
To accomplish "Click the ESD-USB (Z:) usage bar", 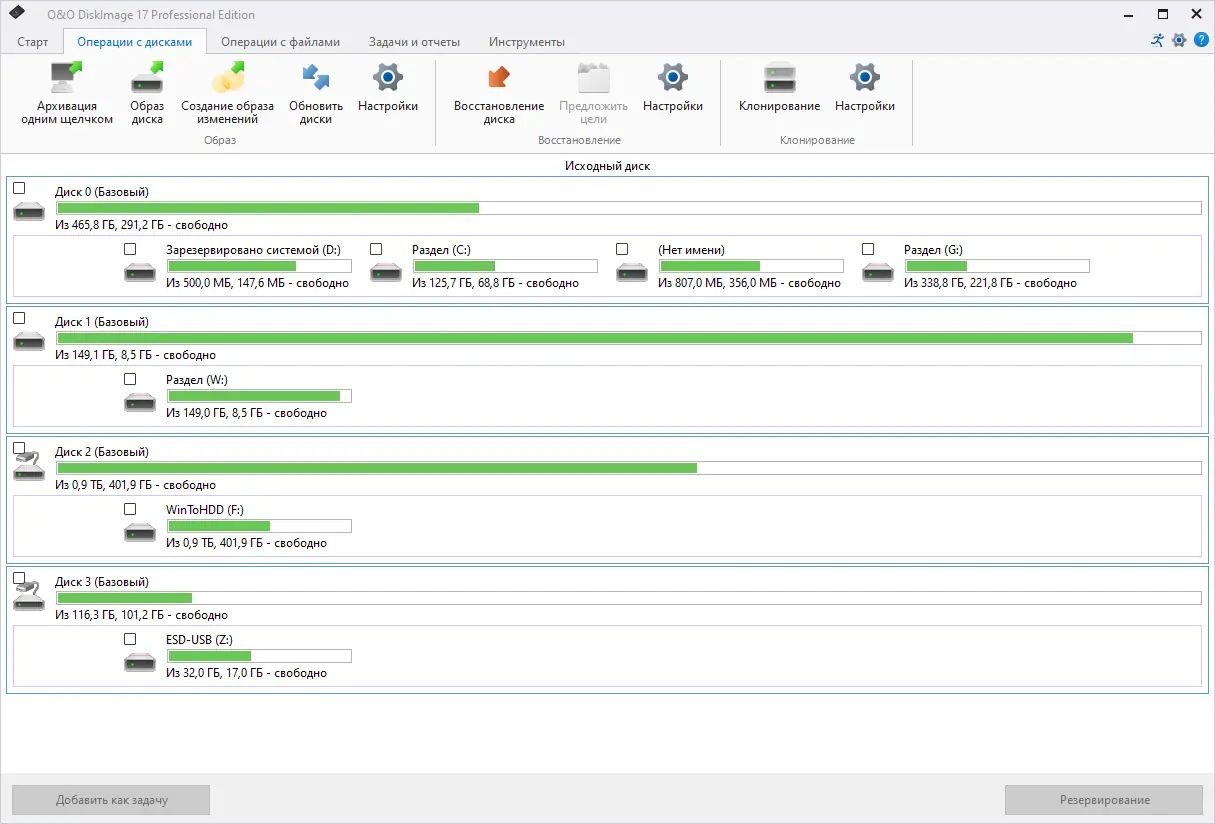I will click(259, 656).
